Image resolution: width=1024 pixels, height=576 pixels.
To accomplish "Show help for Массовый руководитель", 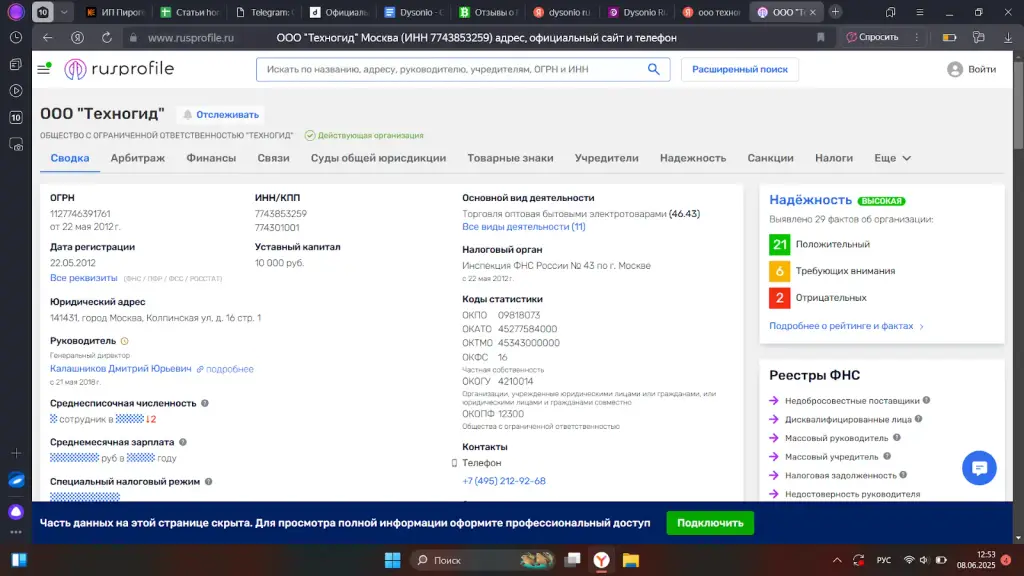I will tap(897, 438).
